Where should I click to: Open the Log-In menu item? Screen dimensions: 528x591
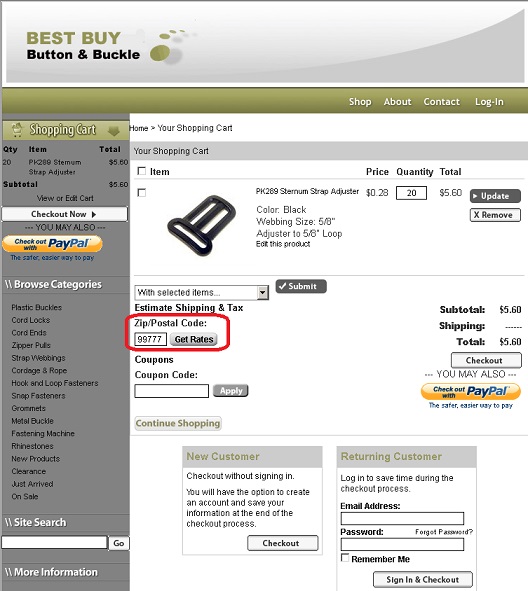(x=489, y=102)
